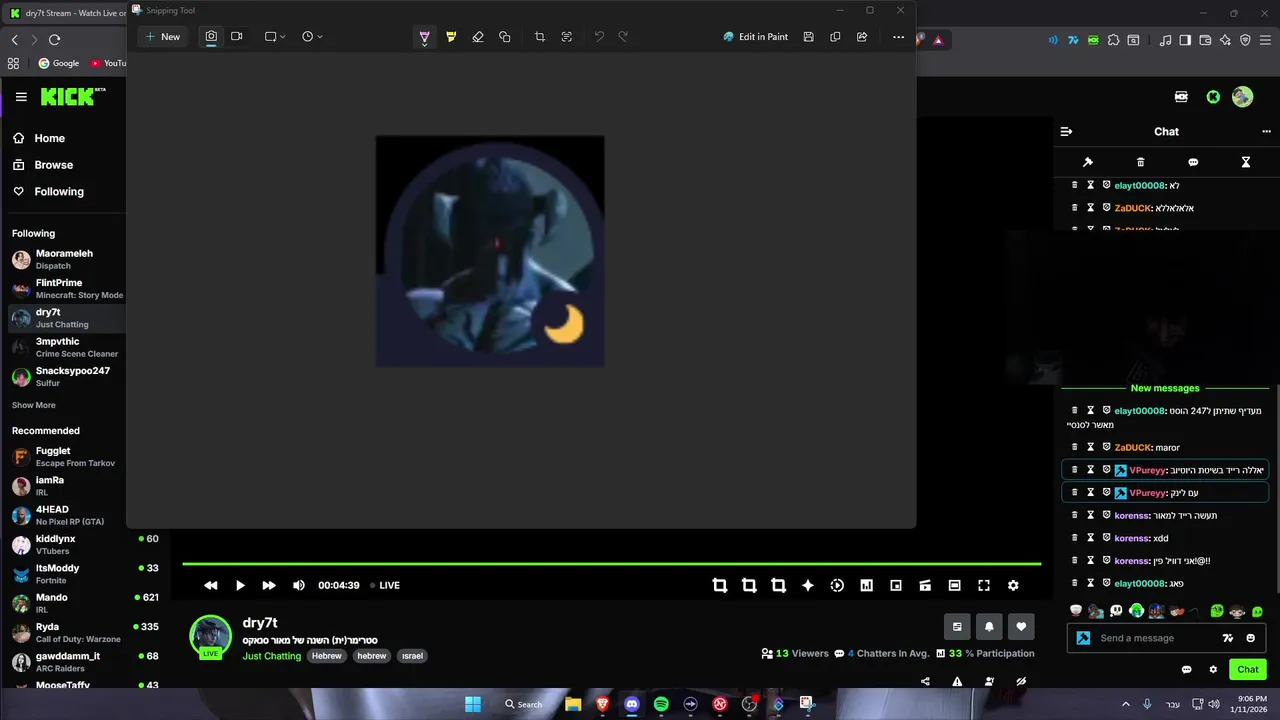
Task: Click the captured avatar snip image
Action: 490,251
